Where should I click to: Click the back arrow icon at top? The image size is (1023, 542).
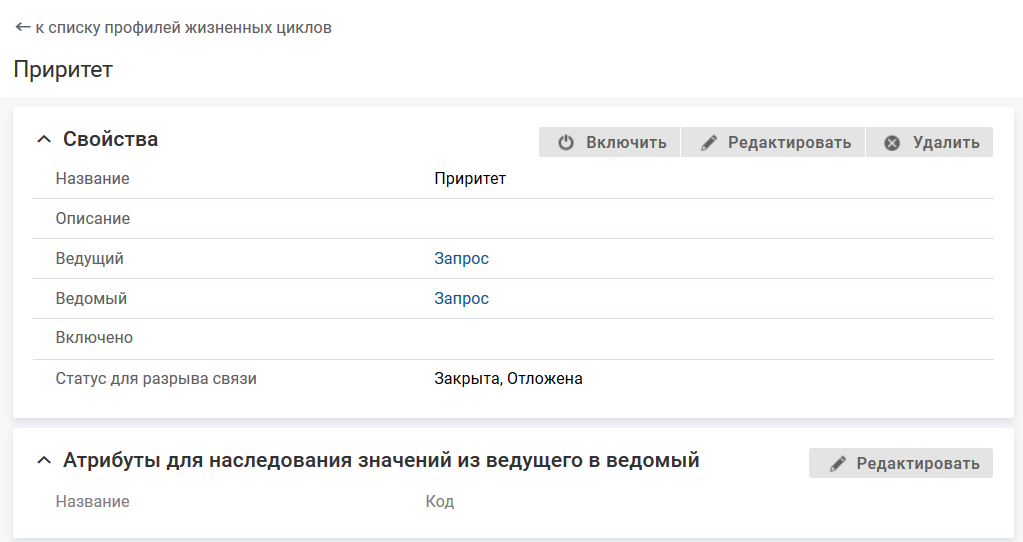tap(23, 28)
